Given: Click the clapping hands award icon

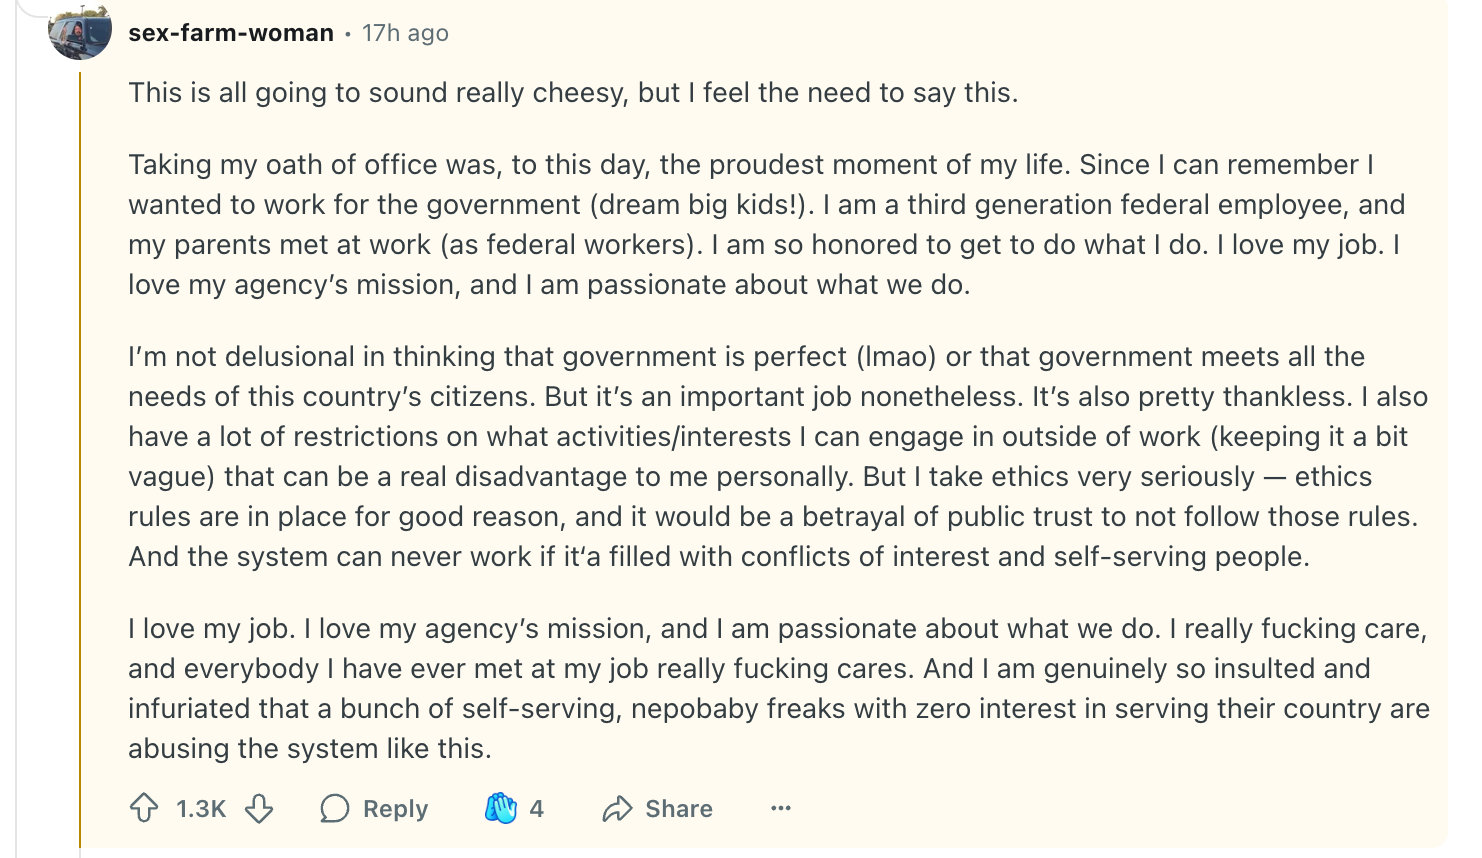Looking at the screenshot, I should [501, 808].
